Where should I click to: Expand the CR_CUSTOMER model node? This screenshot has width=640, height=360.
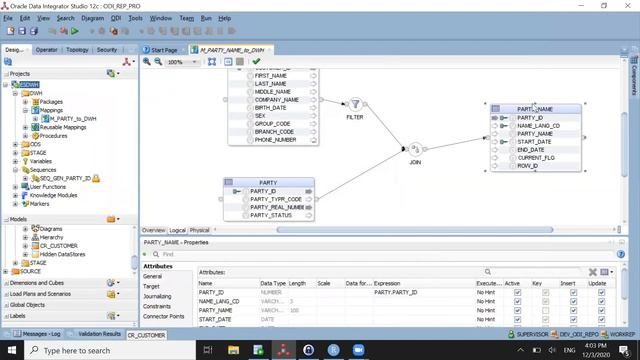pyautogui.click(x=25, y=246)
